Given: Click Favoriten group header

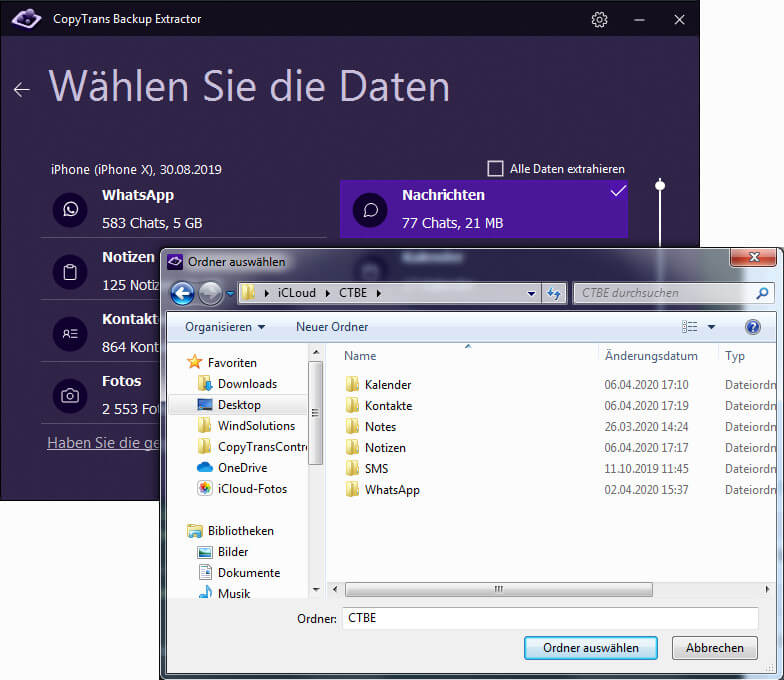Looking at the screenshot, I should tap(222, 362).
